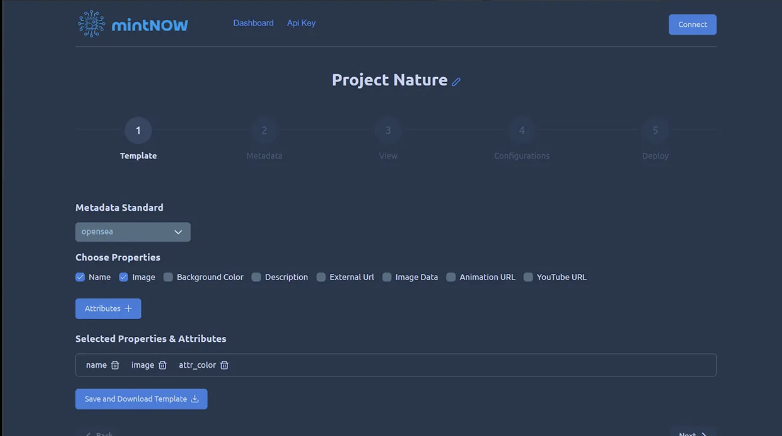Remove attr_color with its trash icon
Viewport: 782px width, 436px height.
click(x=224, y=365)
